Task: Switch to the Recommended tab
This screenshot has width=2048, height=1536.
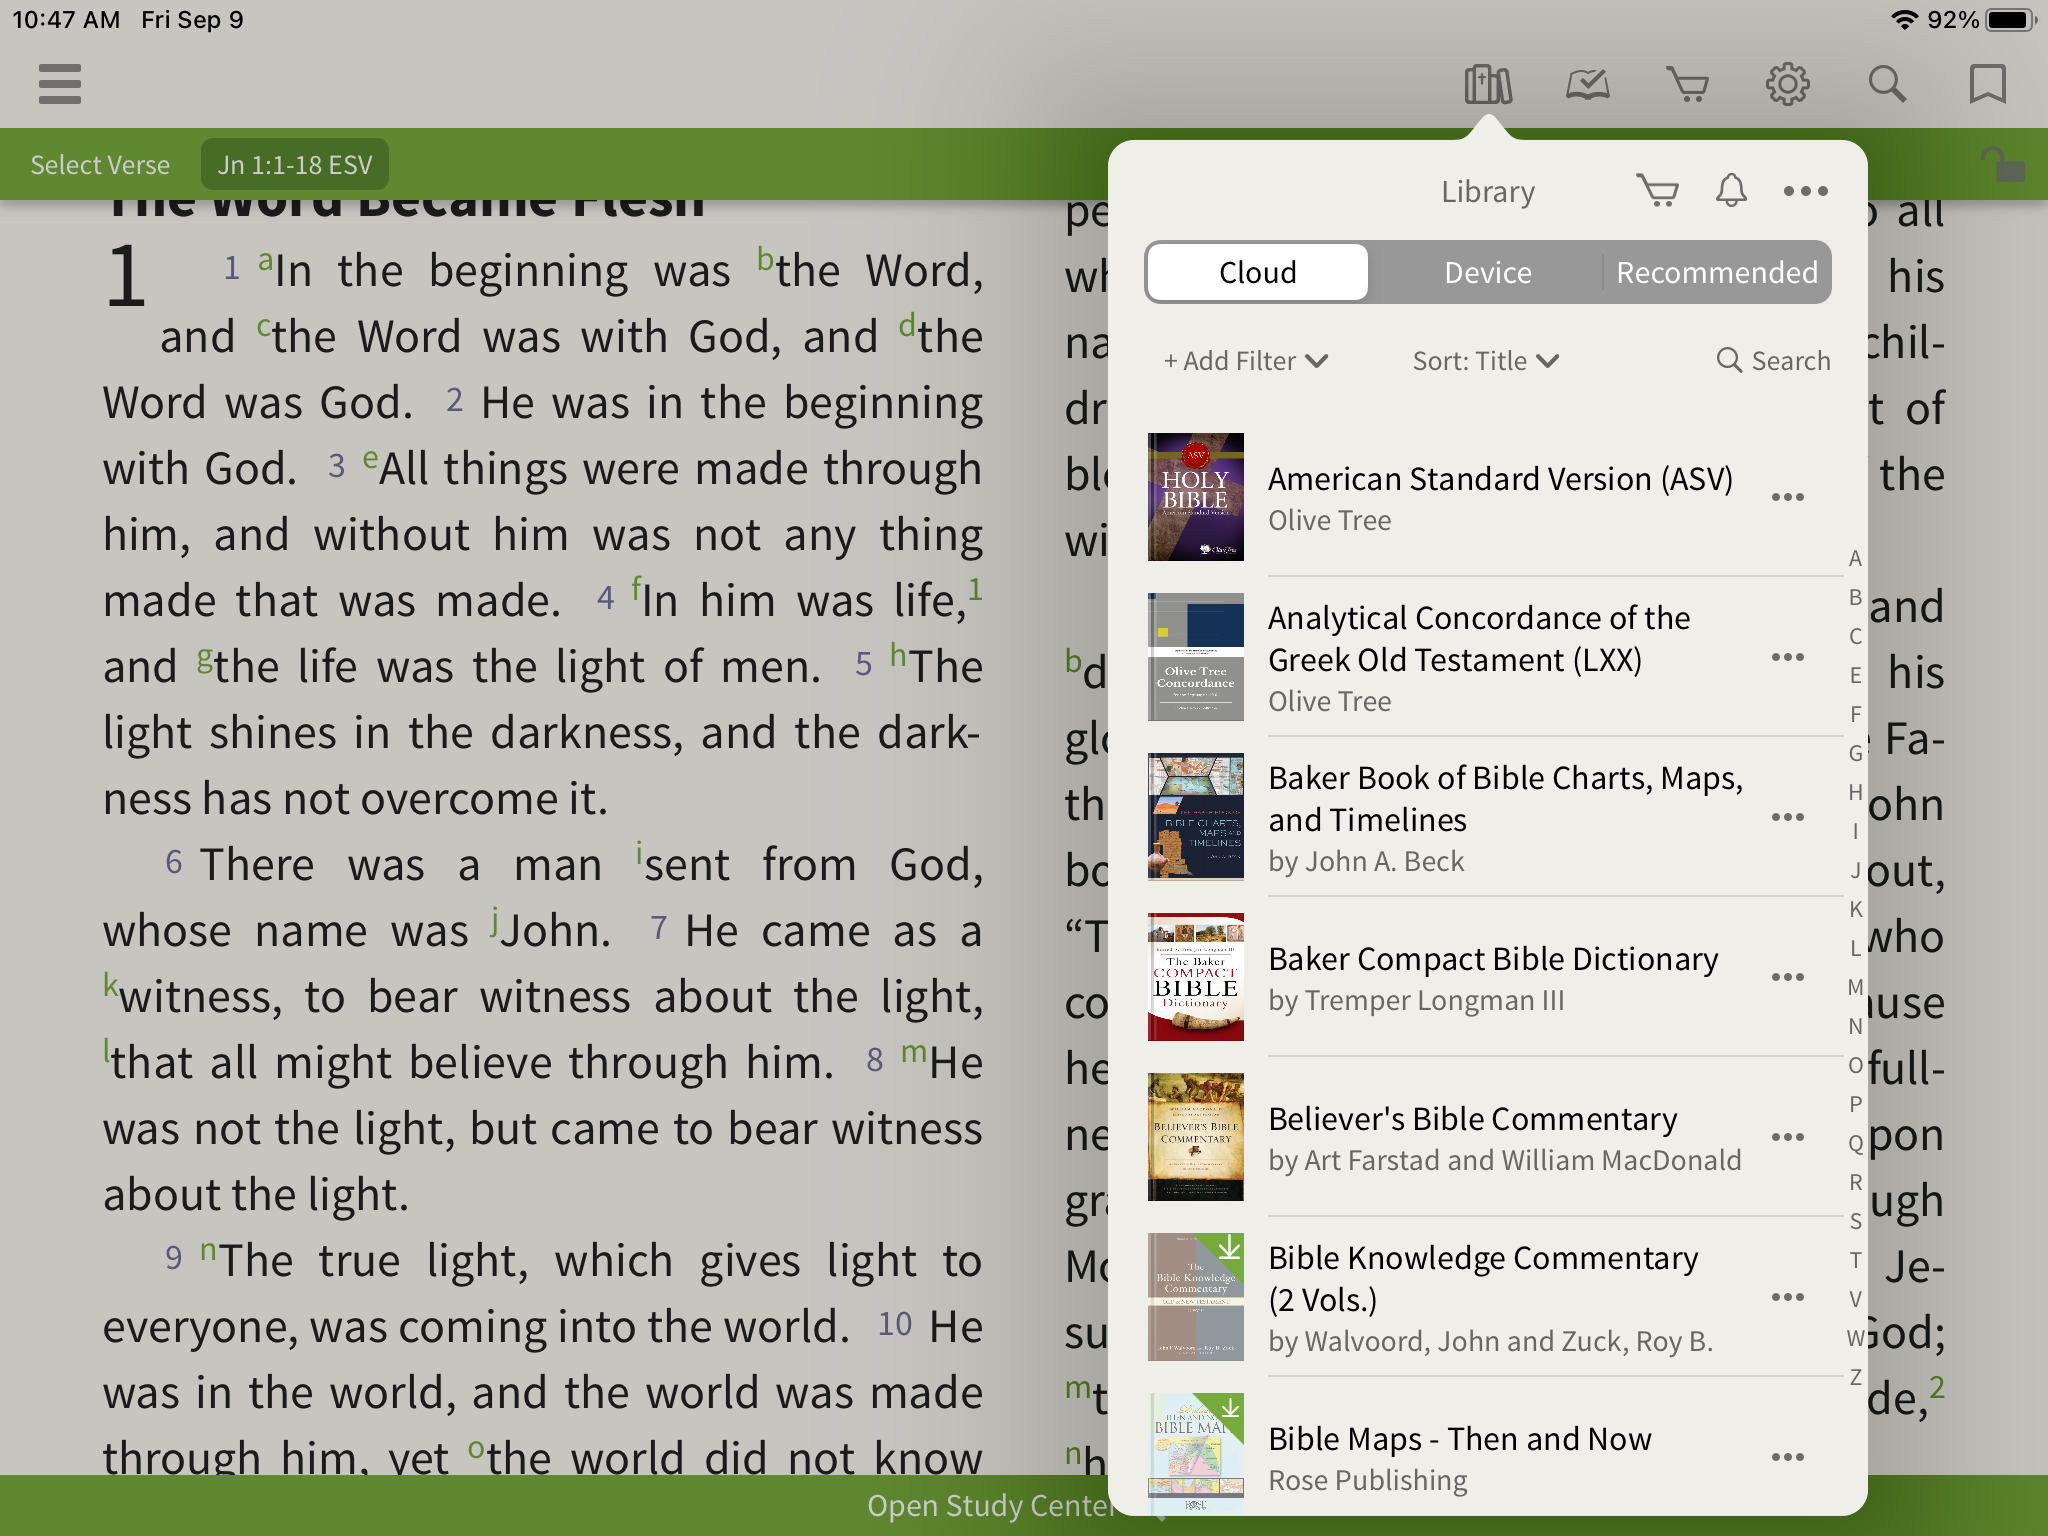Action: coord(1717,272)
